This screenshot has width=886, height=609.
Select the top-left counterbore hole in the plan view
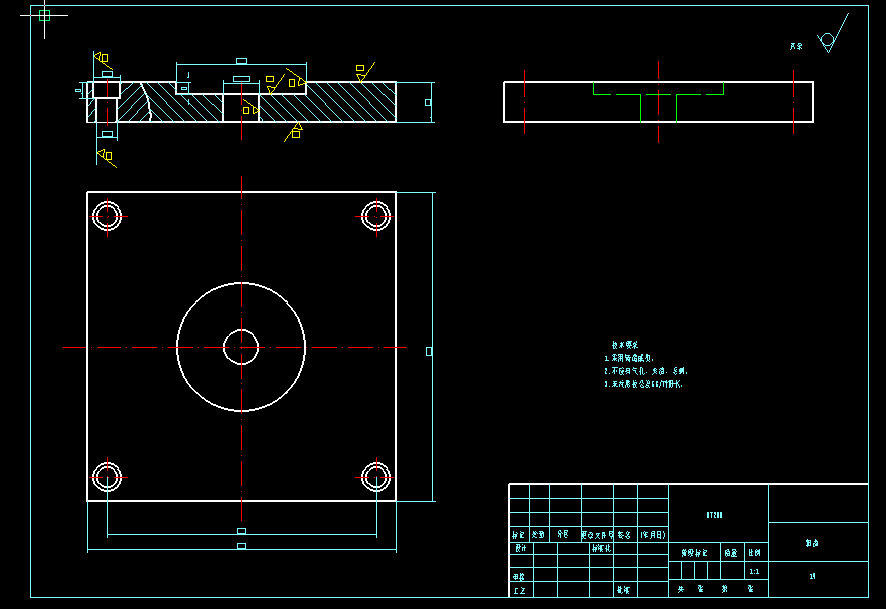(x=107, y=216)
